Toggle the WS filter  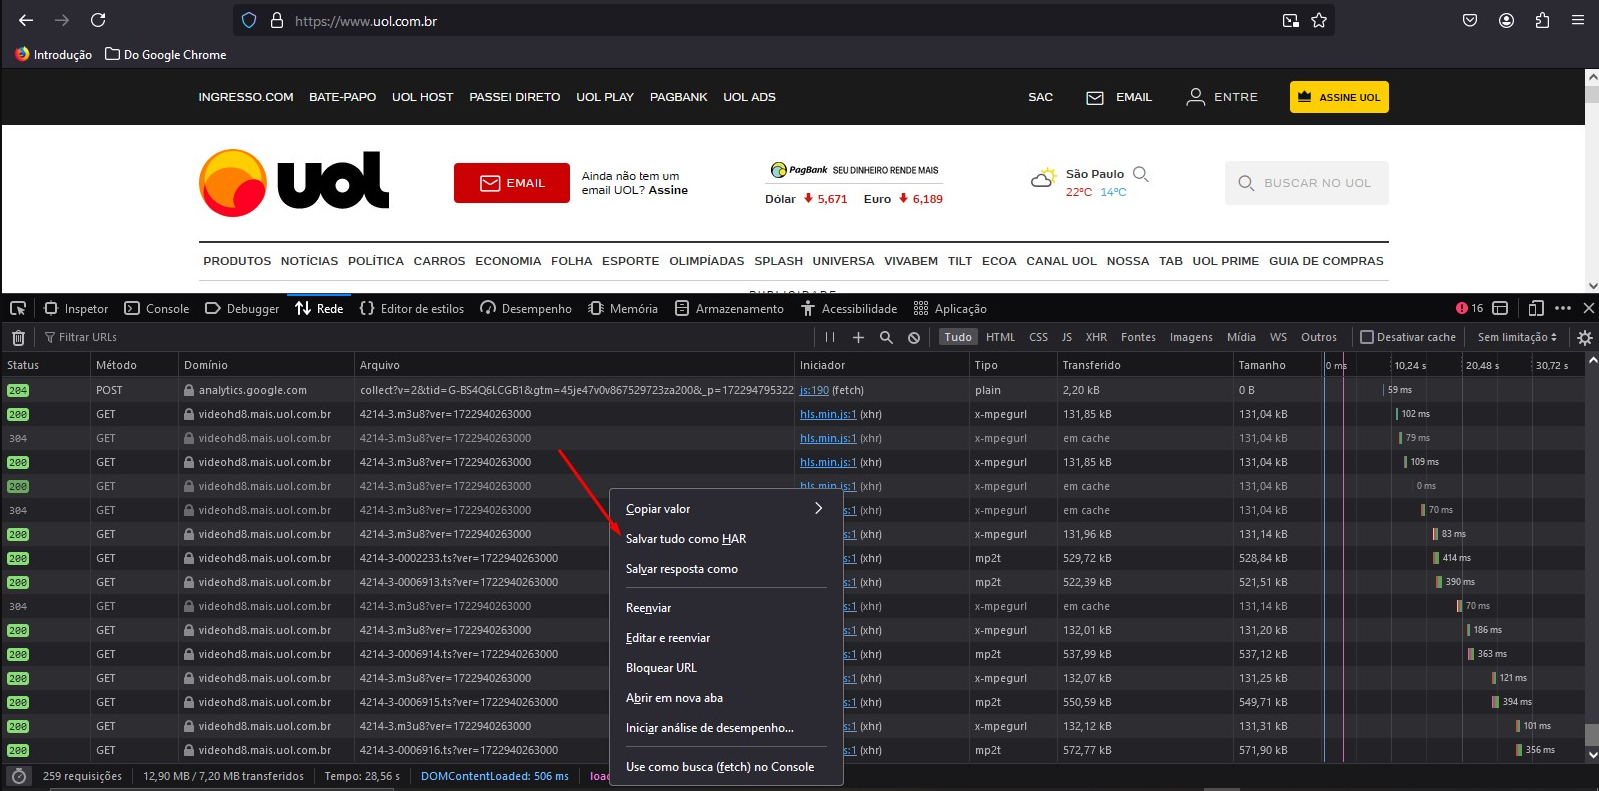click(x=1278, y=337)
